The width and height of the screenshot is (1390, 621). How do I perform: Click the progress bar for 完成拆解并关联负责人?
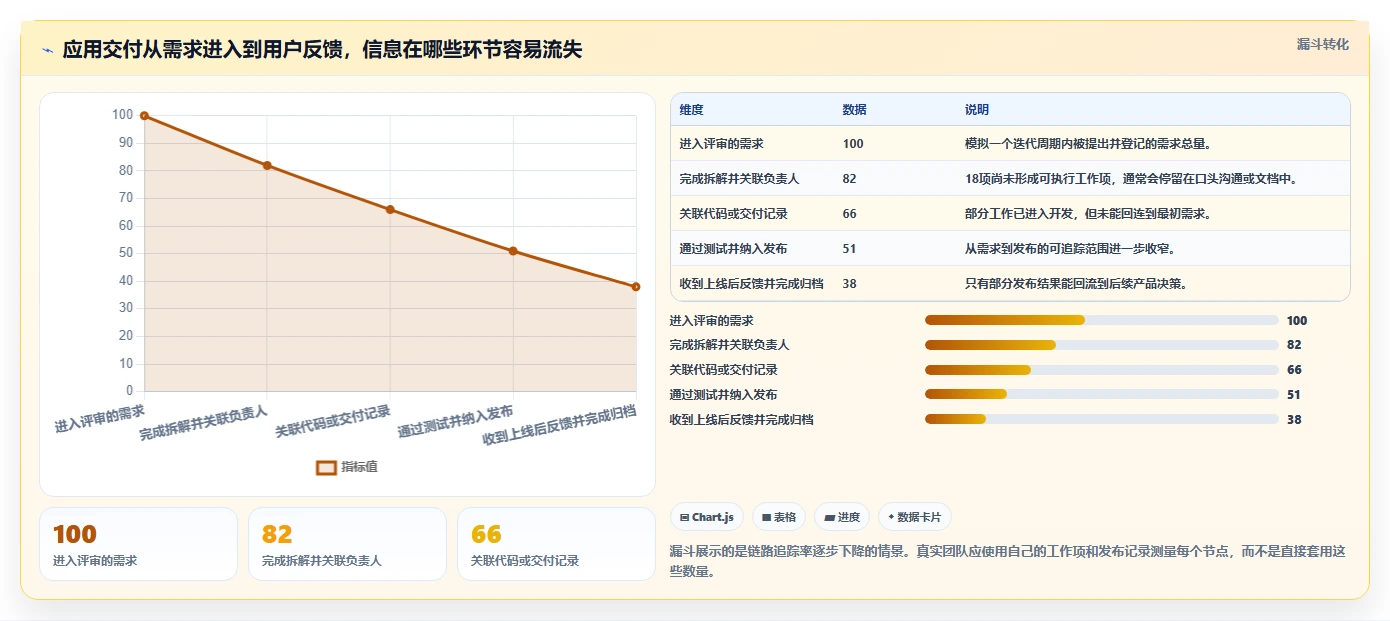1102,345
